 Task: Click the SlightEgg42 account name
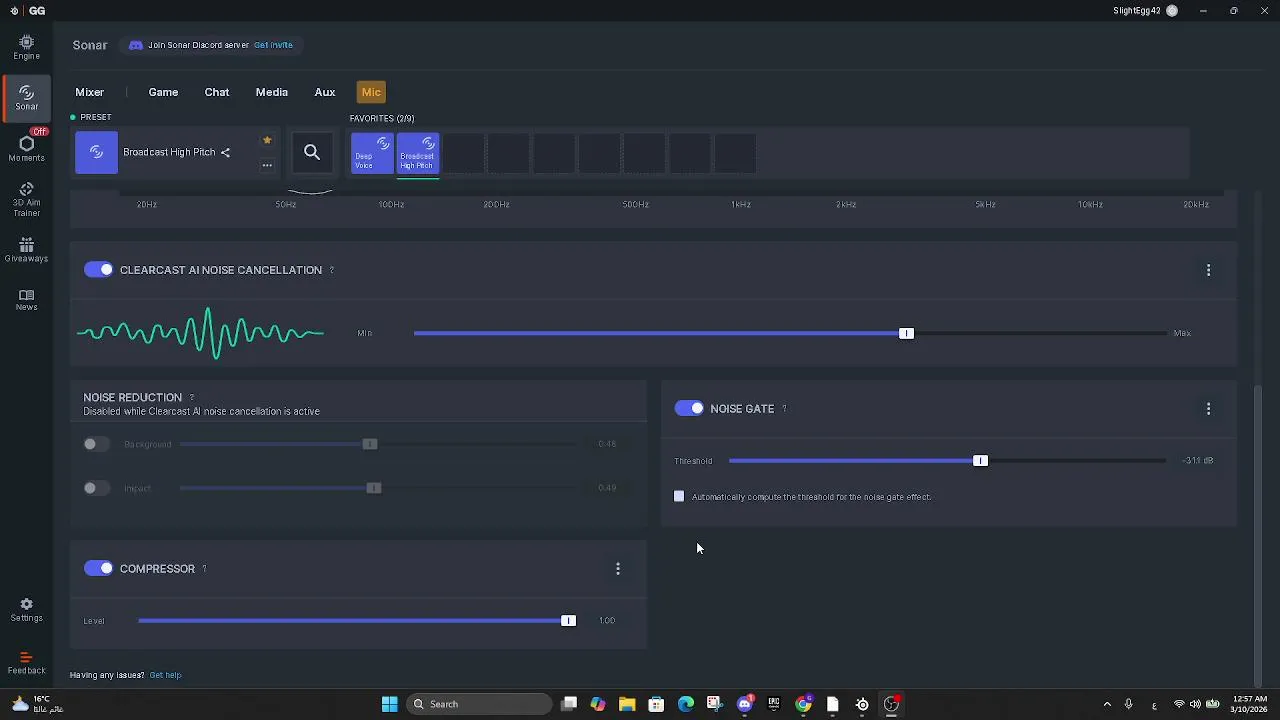tap(1136, 11)
